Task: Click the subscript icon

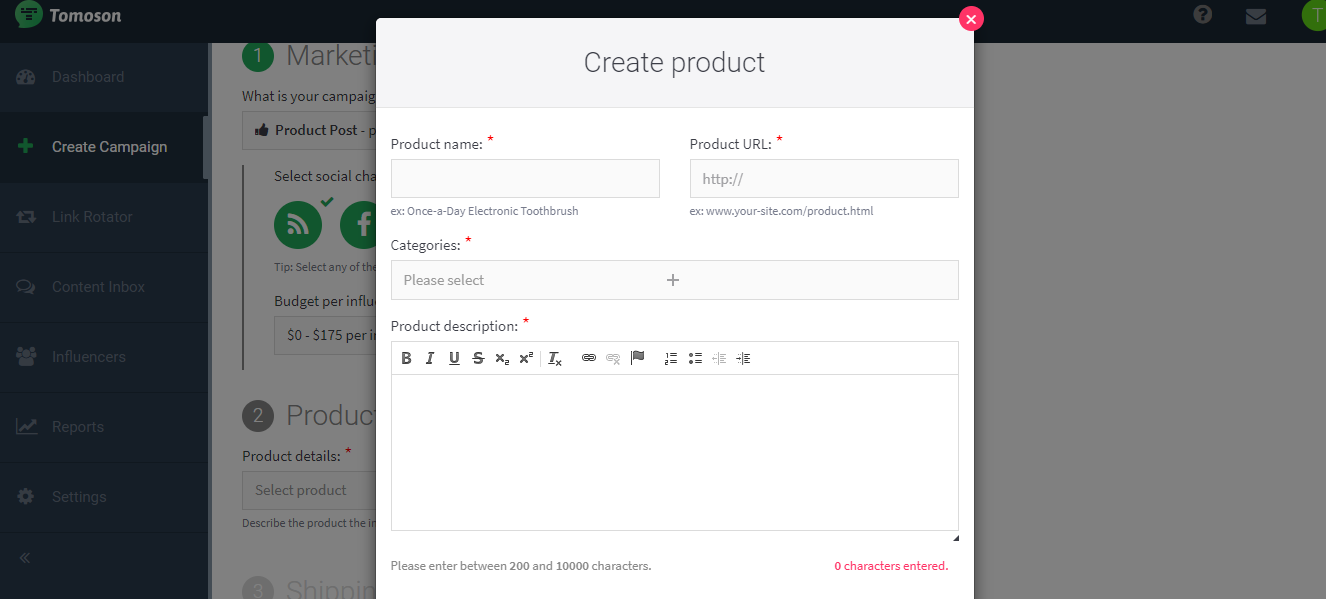Action: coord(502,358)
